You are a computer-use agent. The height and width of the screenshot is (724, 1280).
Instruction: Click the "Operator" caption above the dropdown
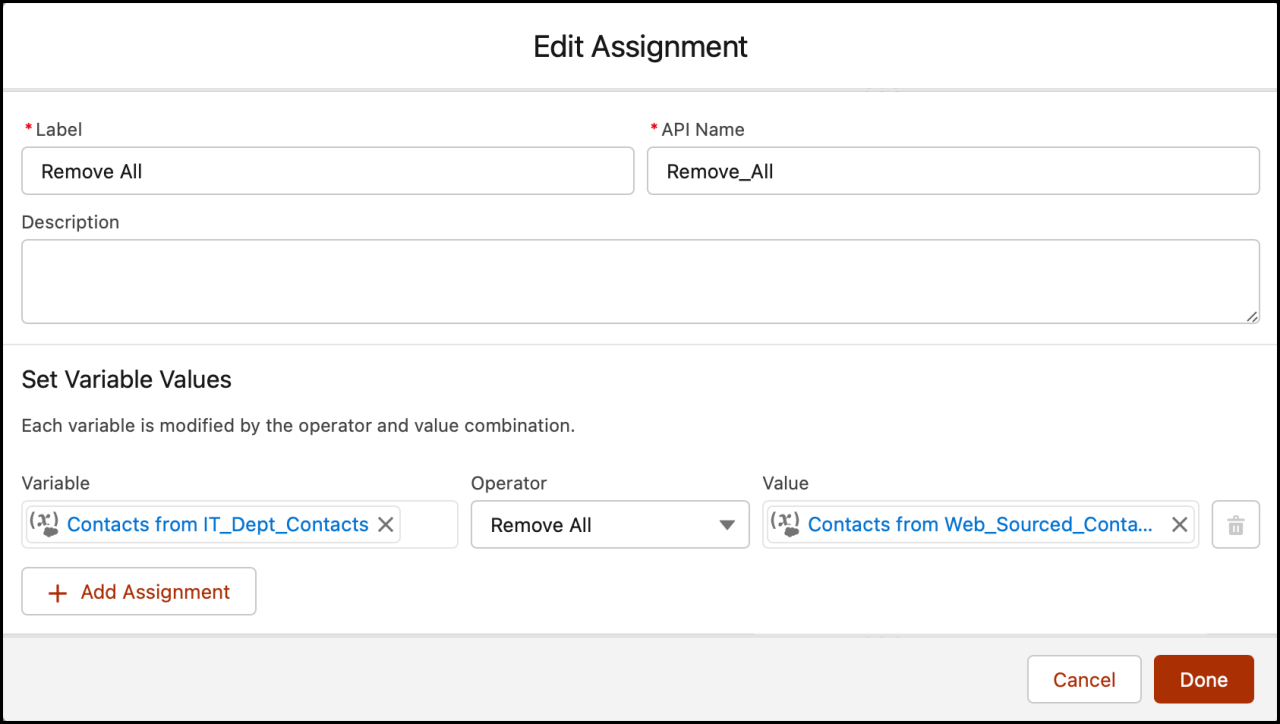point(509,483)
